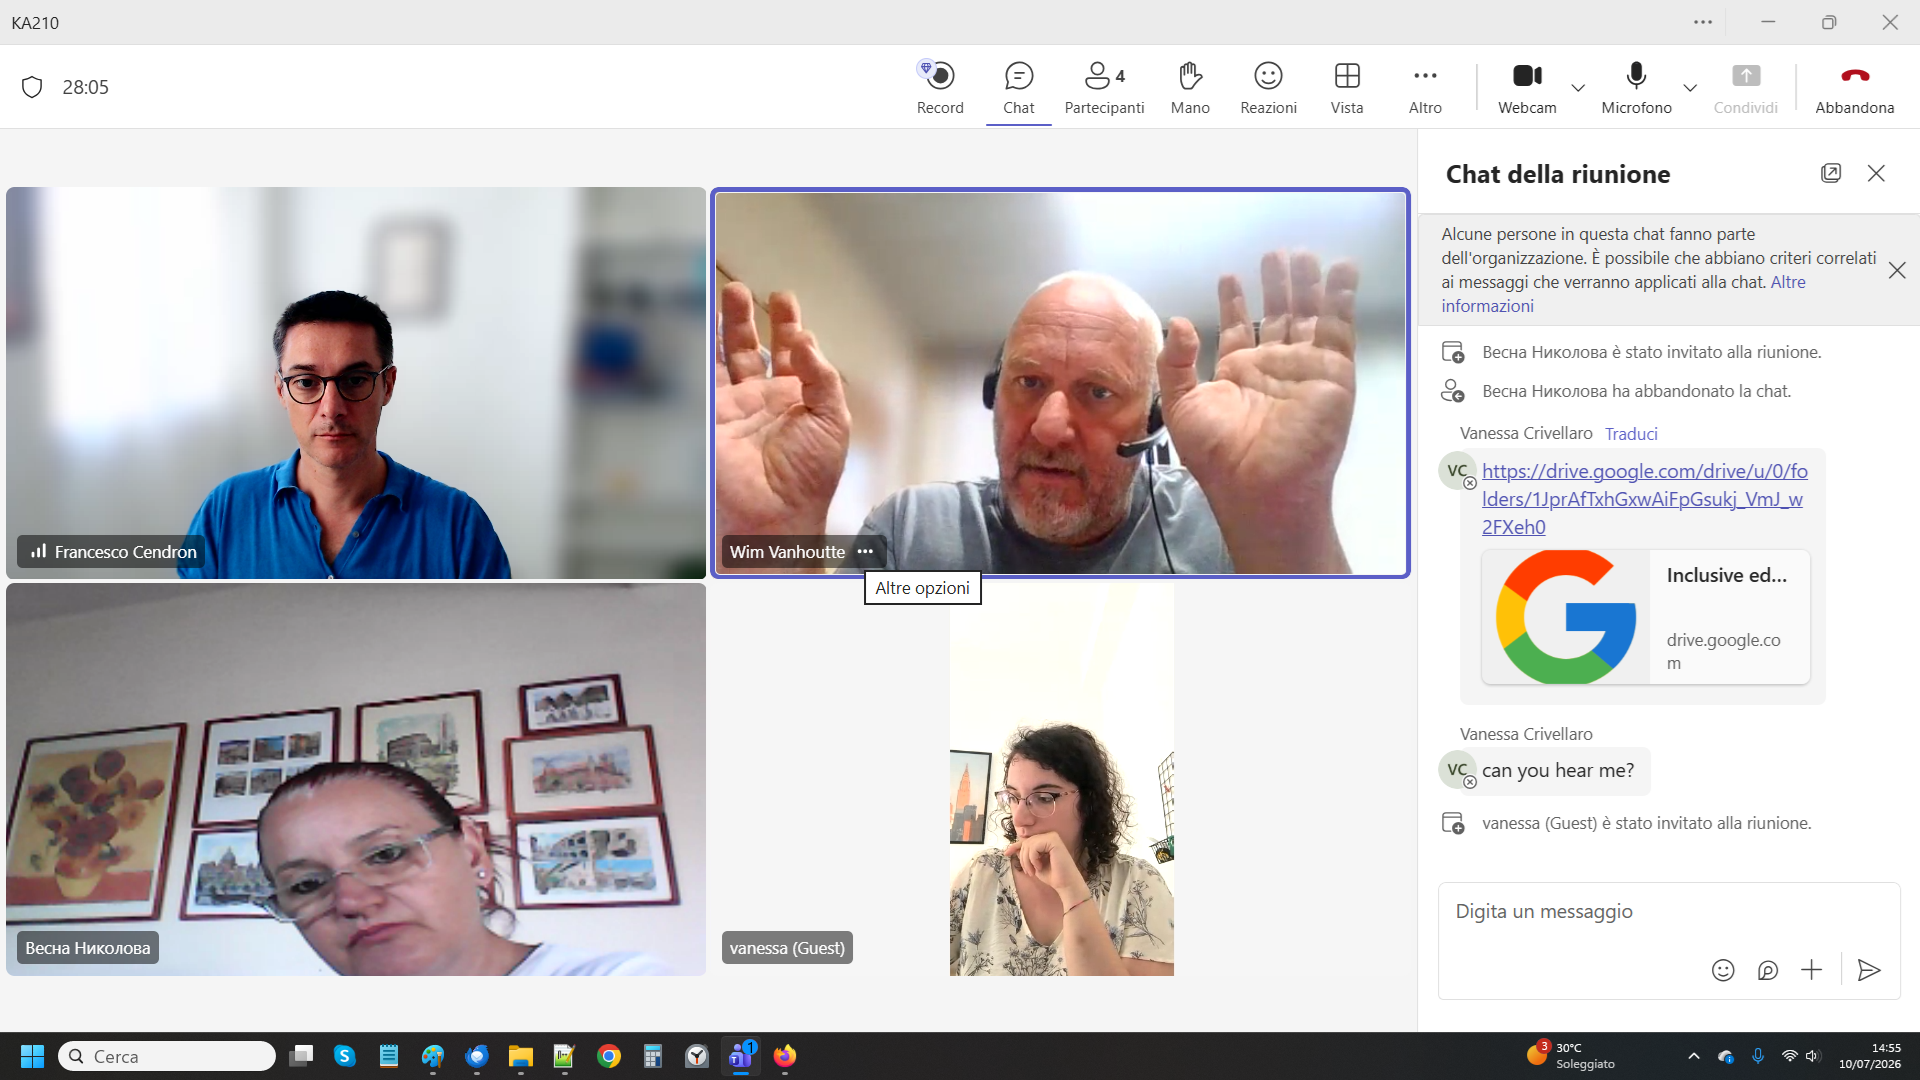Start recording with the Record button
Image resolution: width=1920 pixels, height=1080 pixels.
click(x=940, y=87)
